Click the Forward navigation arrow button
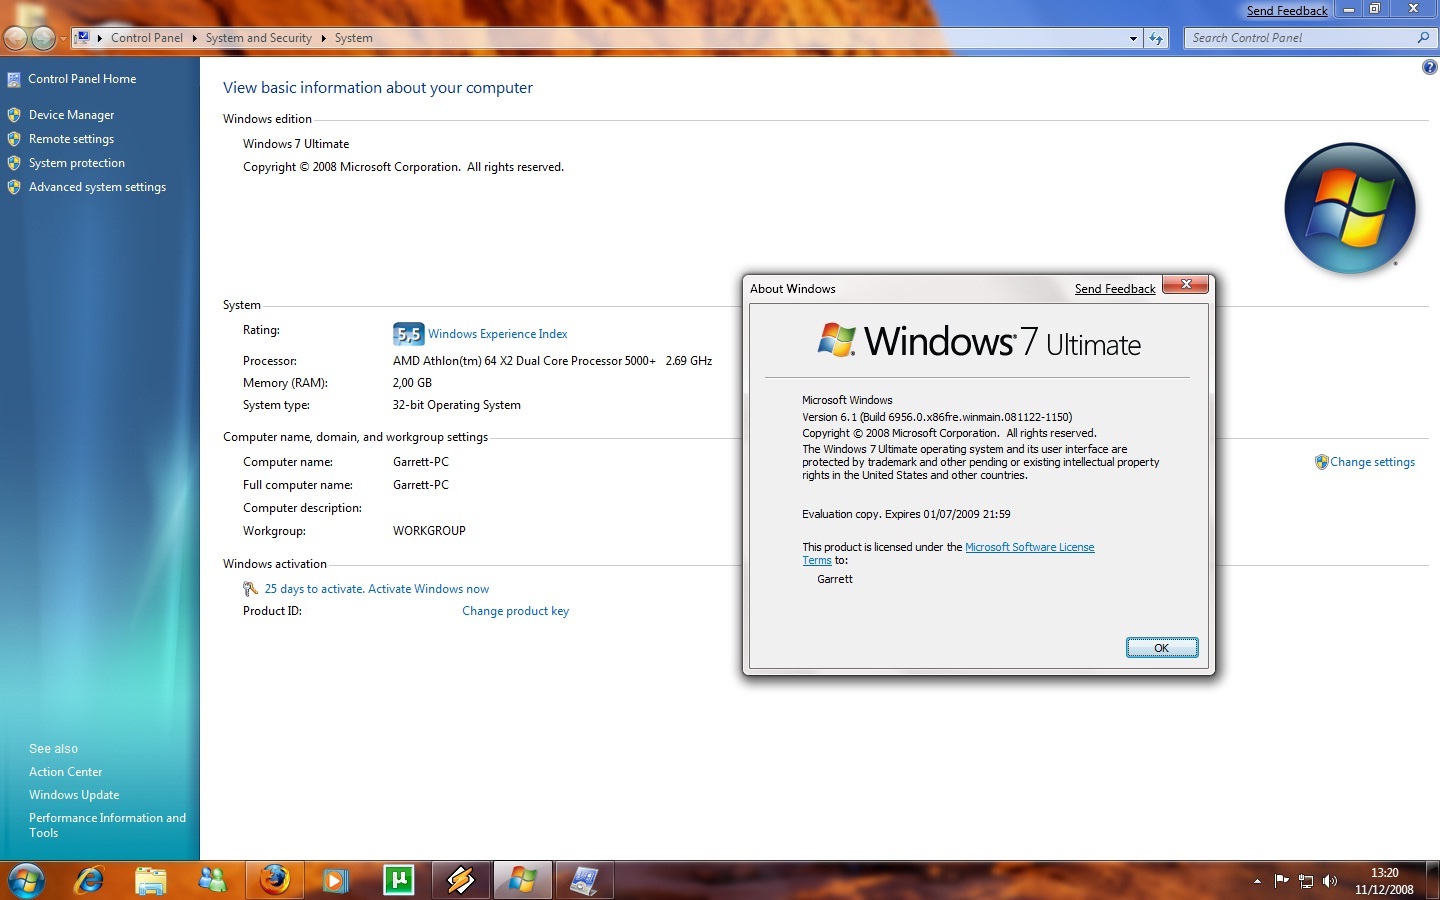The height and width of the screenshot is (900, 1440). (43, 38)
